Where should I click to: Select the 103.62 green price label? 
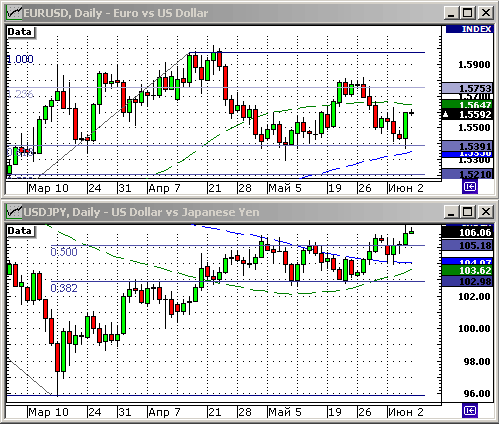click(467, 270)
